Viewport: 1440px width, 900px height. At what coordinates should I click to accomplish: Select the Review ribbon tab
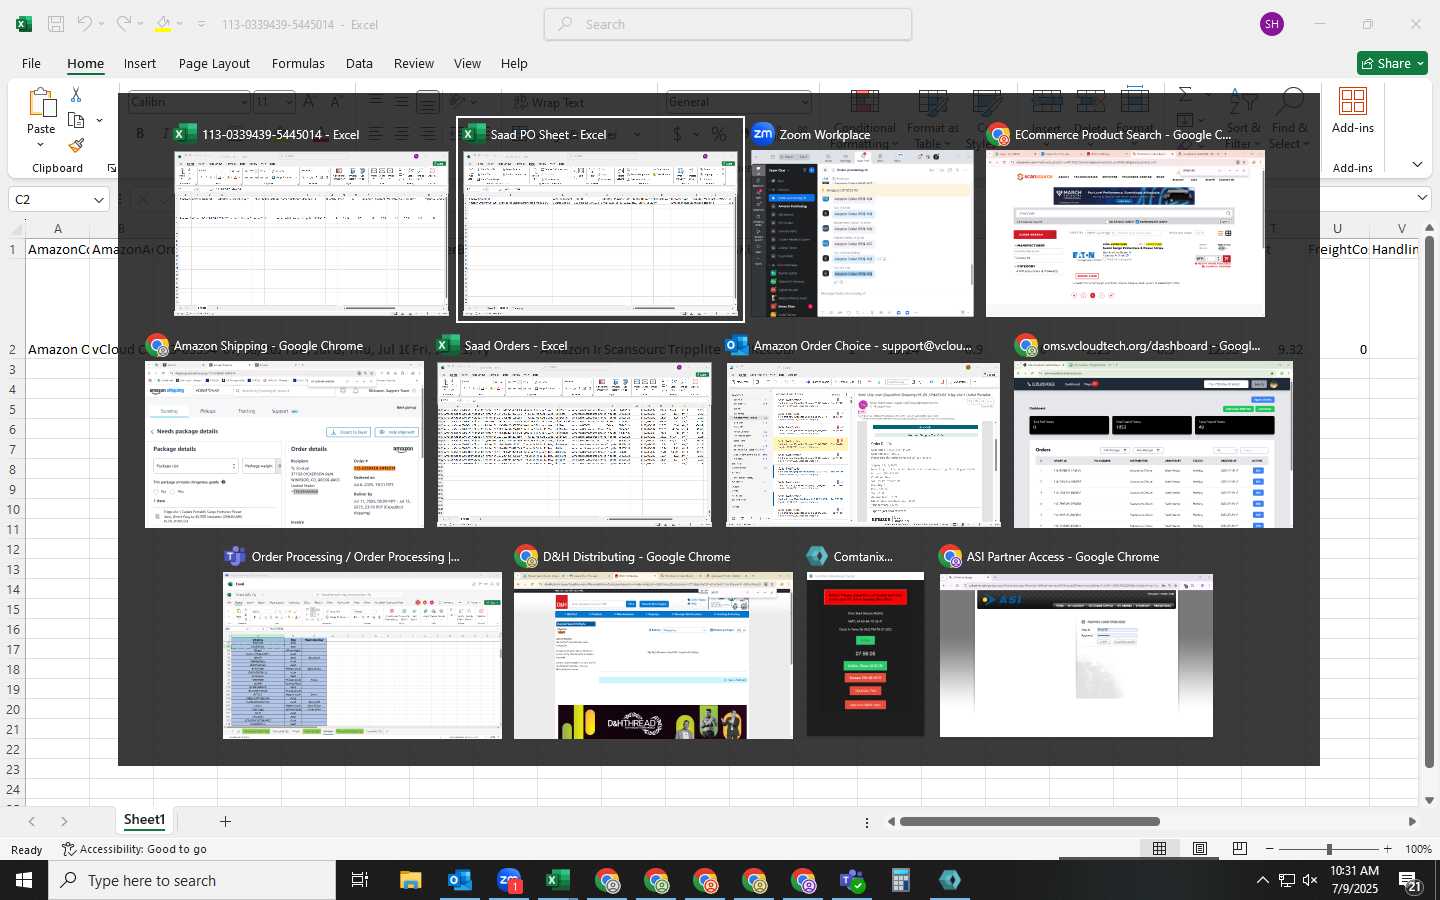[414, 63]
